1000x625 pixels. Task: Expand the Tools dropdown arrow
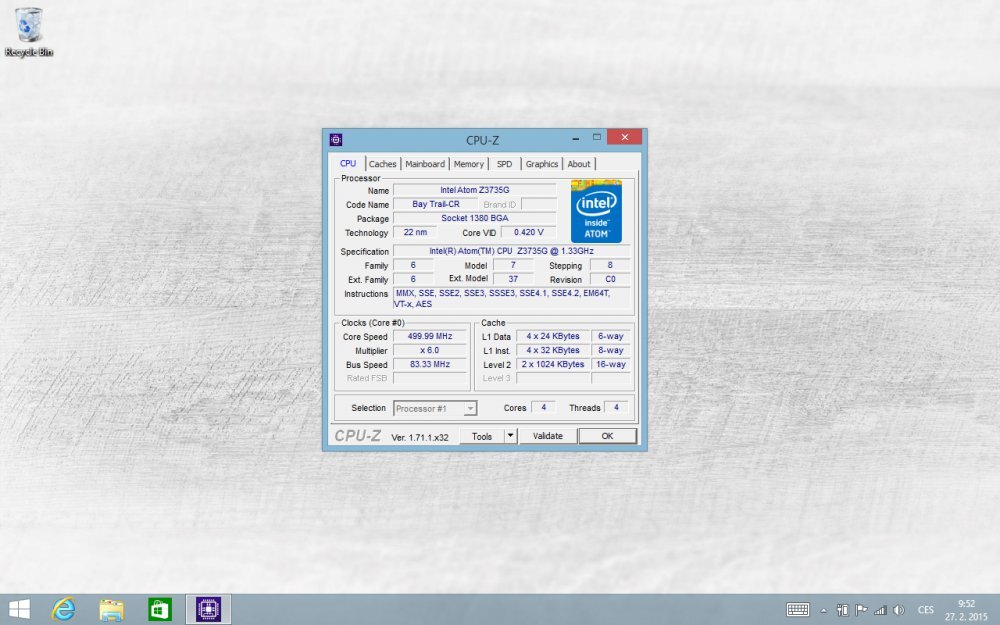tap(509, 436)
